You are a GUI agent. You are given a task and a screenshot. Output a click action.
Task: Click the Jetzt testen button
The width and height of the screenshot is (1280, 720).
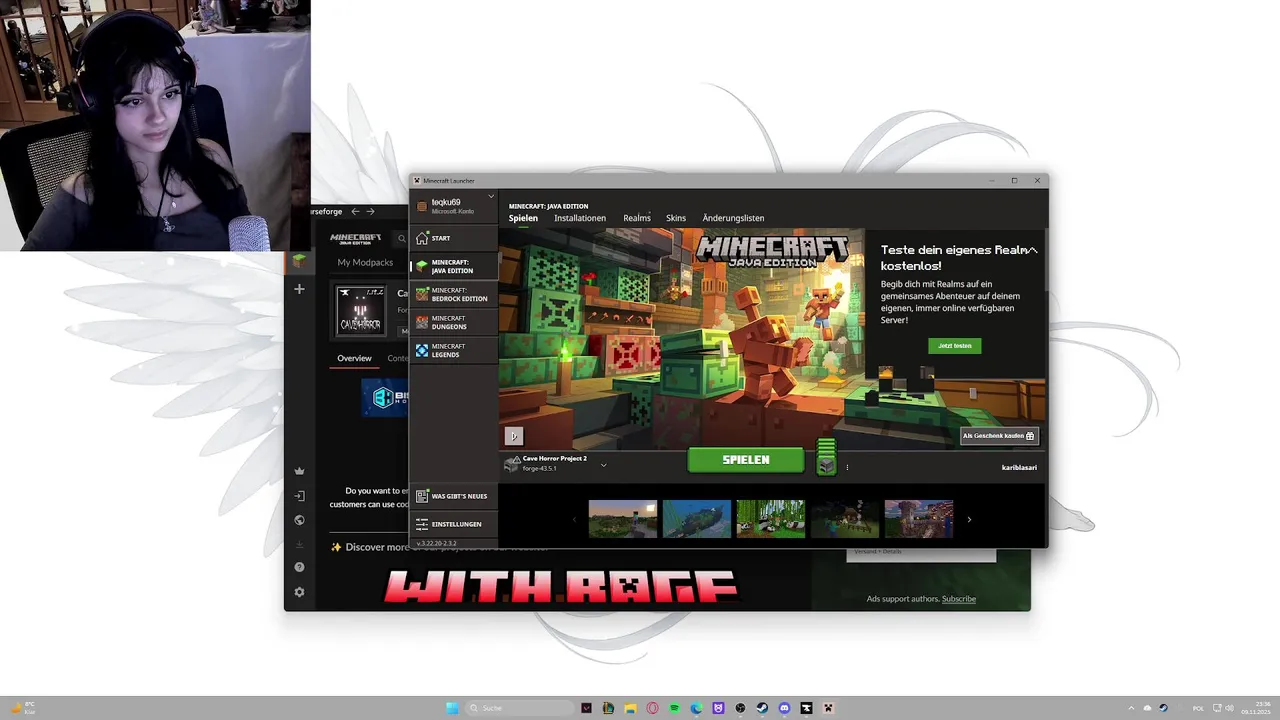954,346
